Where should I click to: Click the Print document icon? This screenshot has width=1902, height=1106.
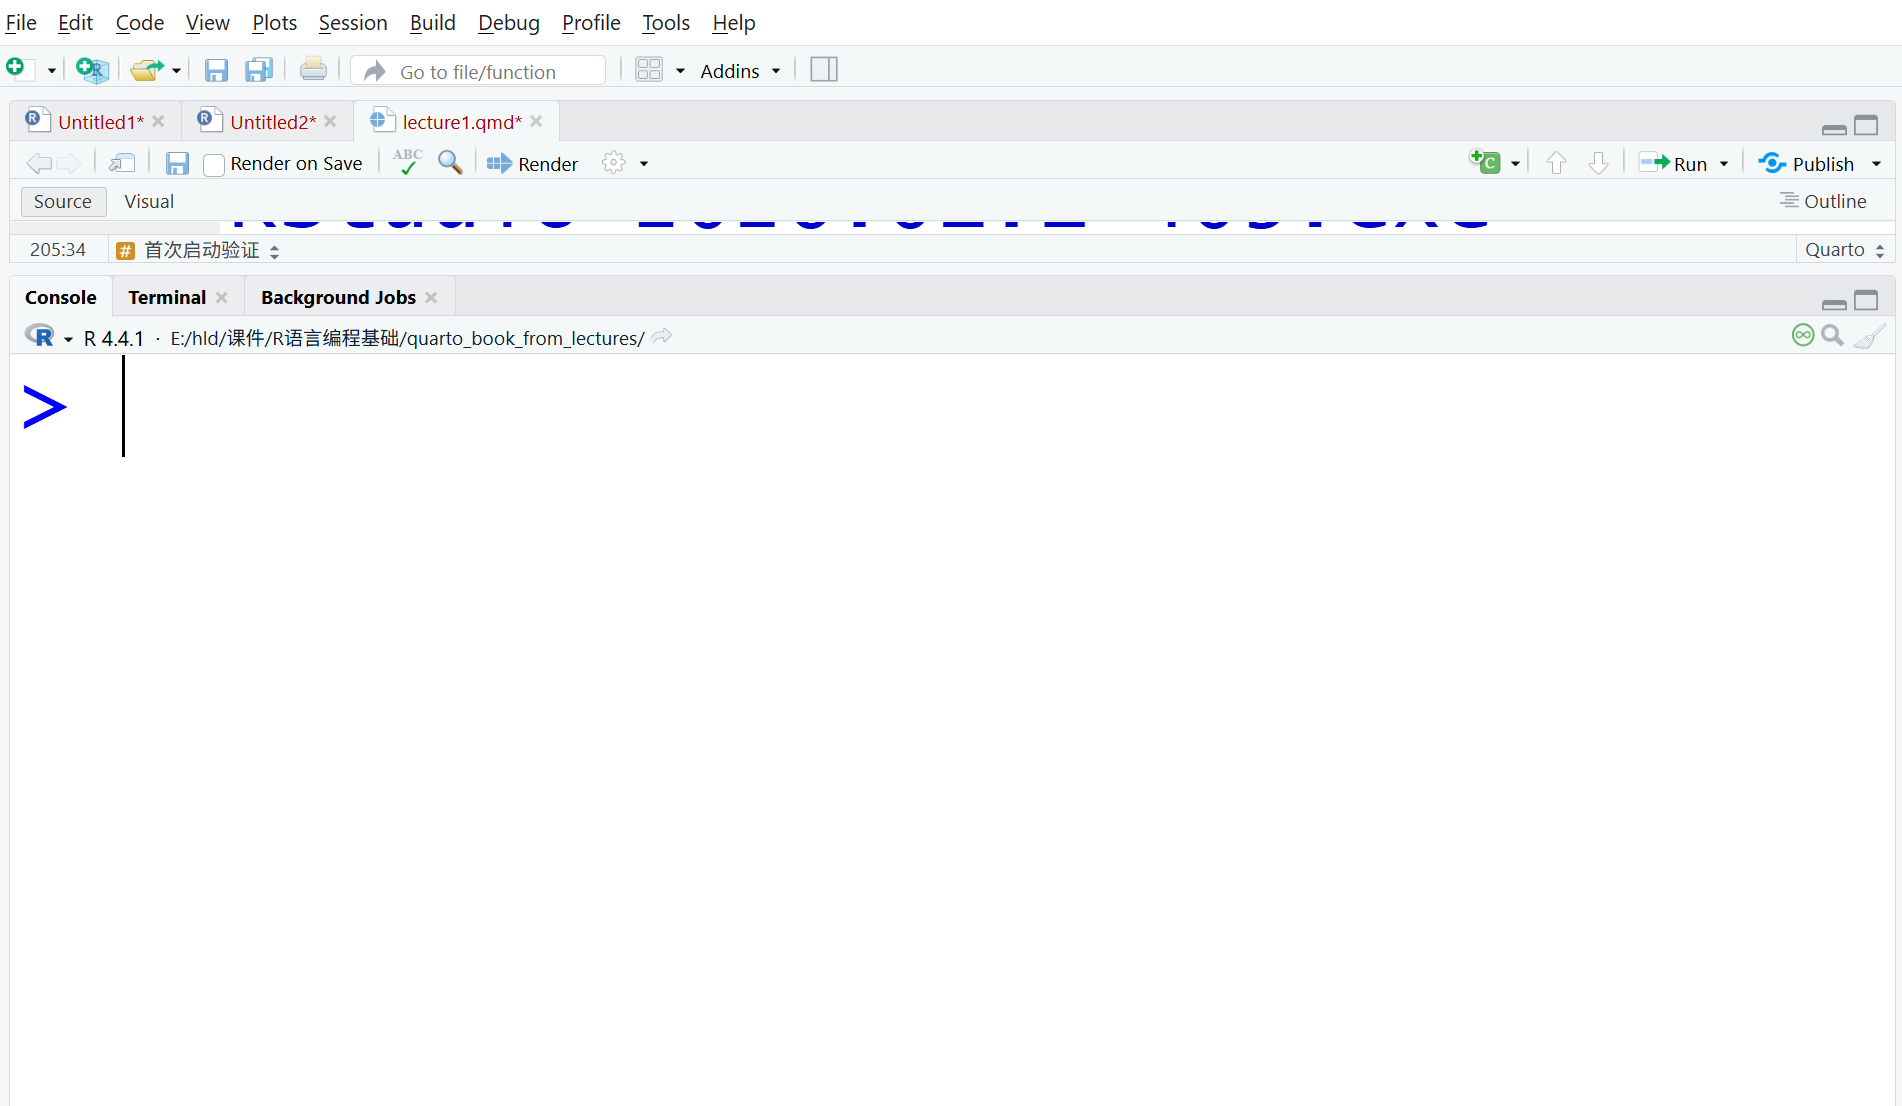313,70
